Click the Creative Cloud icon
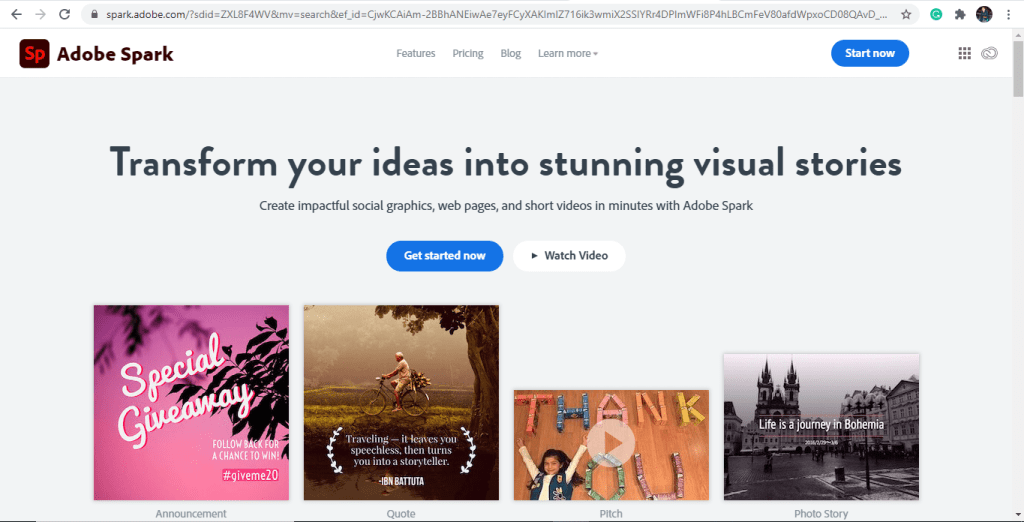Image resolution: width=1024 pixels, height=522 pixels. tap(989, 54)
